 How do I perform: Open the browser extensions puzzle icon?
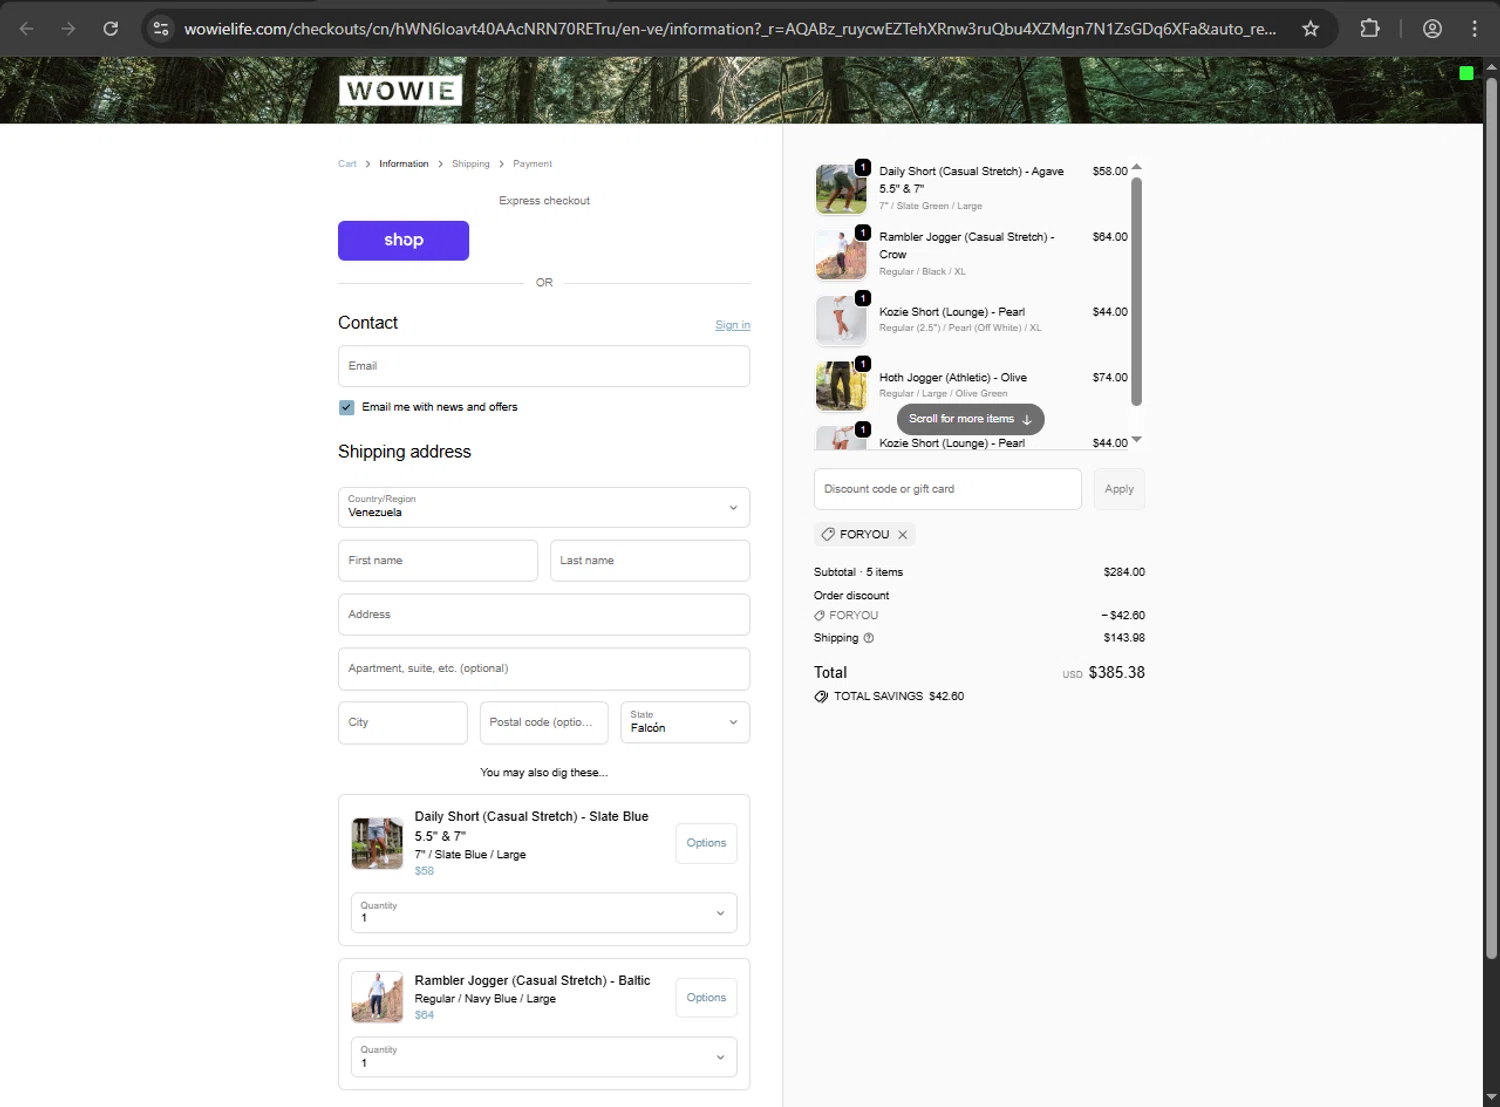1370,29
